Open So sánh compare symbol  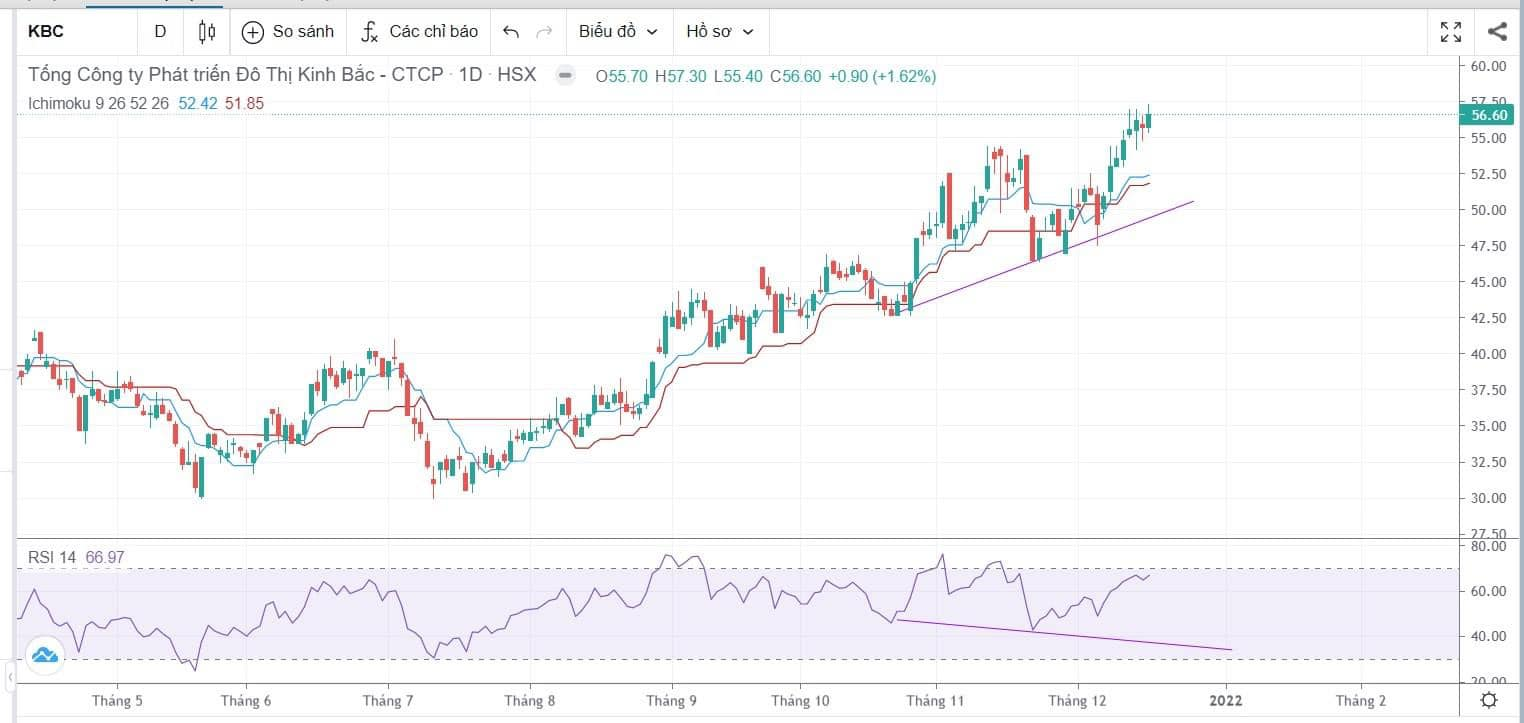(x=288, y=31)
